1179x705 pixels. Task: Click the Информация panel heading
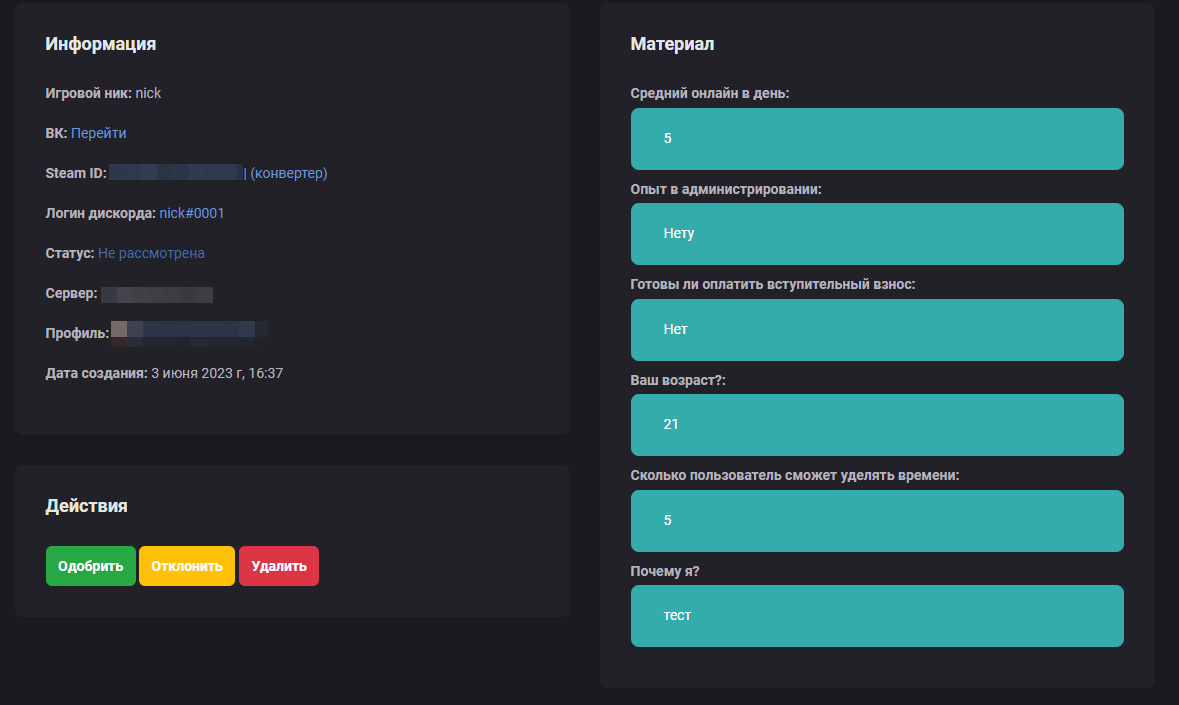pos(101,44)
